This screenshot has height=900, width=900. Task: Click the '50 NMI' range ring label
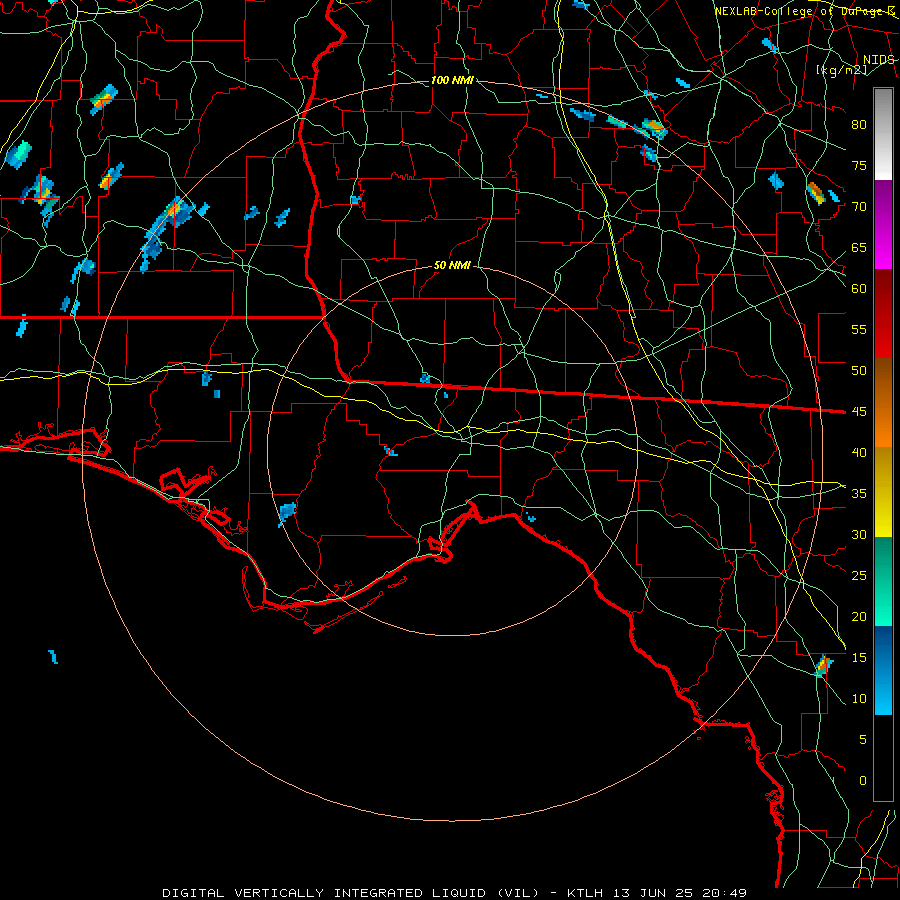452,265
